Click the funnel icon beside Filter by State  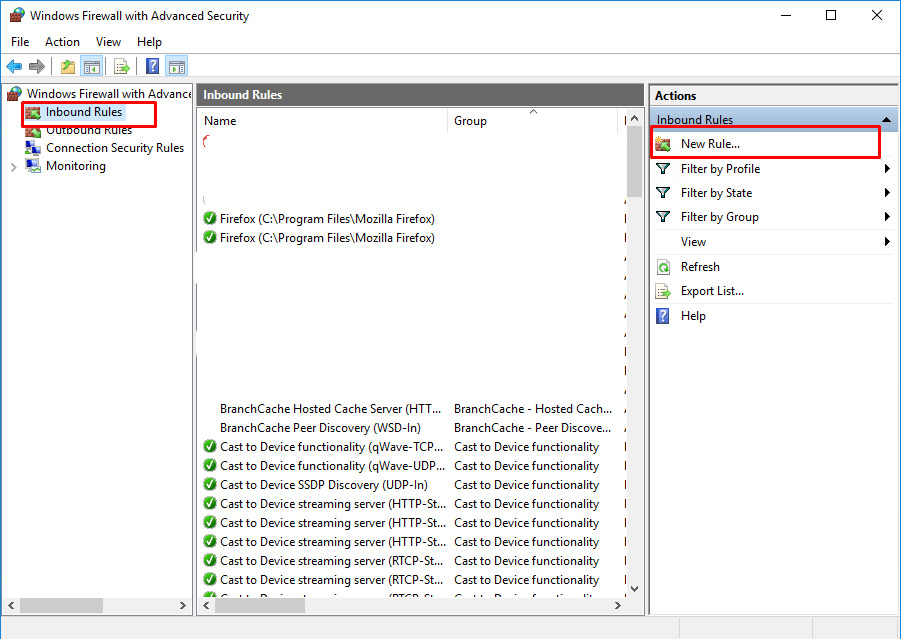pyautogui.click(x=663, y=193)
